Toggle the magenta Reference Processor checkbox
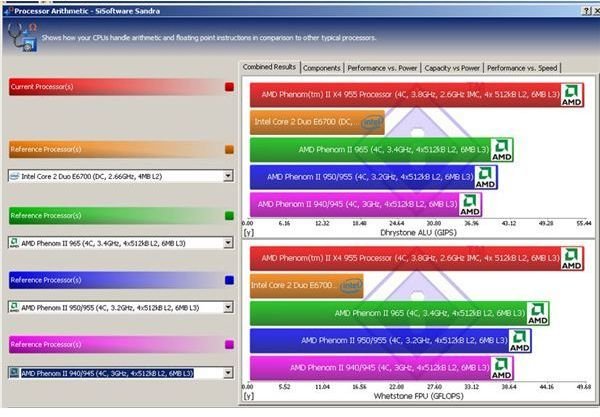 (229, 345)
